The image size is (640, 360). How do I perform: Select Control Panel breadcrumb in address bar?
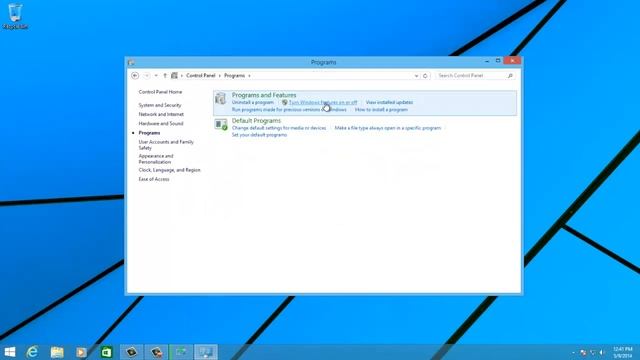(x=200, y=76)
